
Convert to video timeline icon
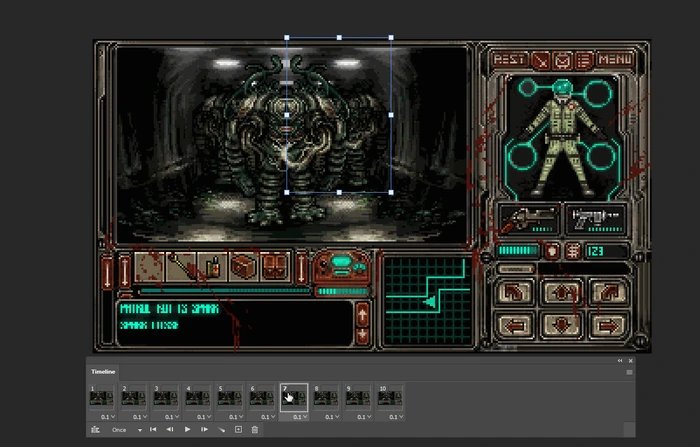[95, 429]
